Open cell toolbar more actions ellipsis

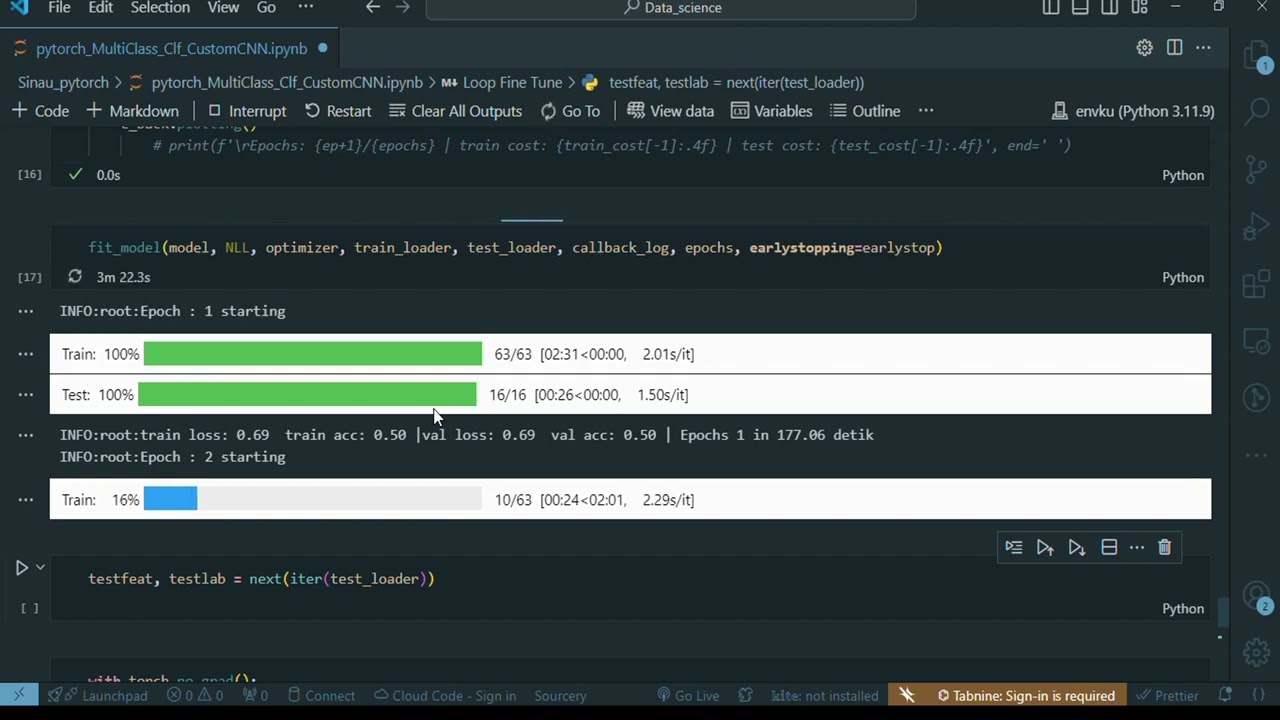[x=1137, y=547]
